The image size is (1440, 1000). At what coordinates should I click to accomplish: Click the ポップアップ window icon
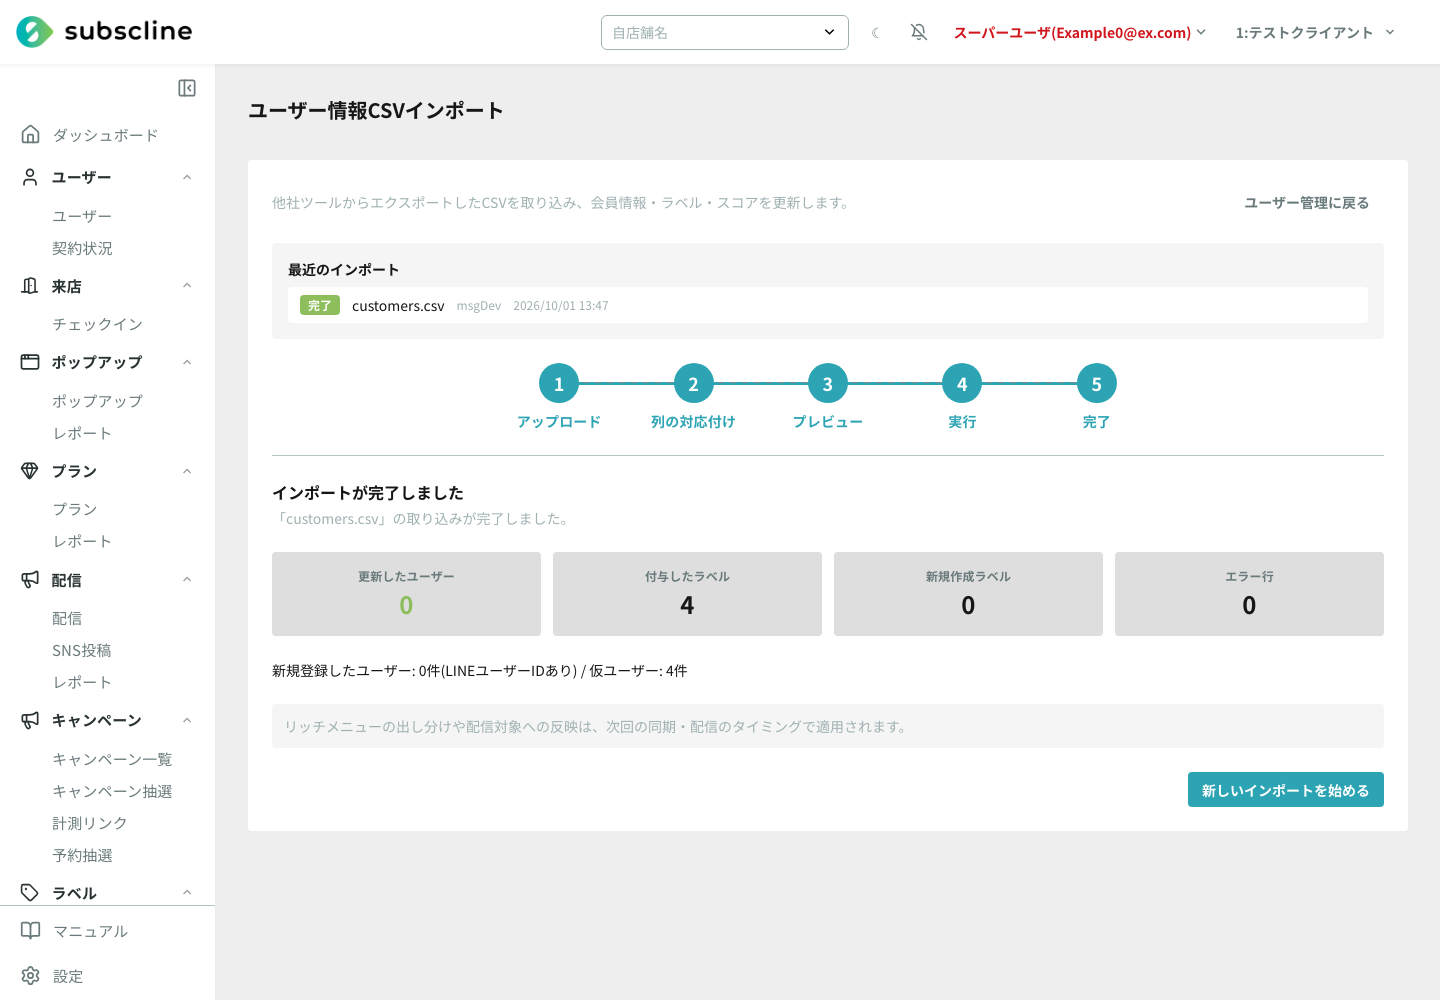(30, 362)
